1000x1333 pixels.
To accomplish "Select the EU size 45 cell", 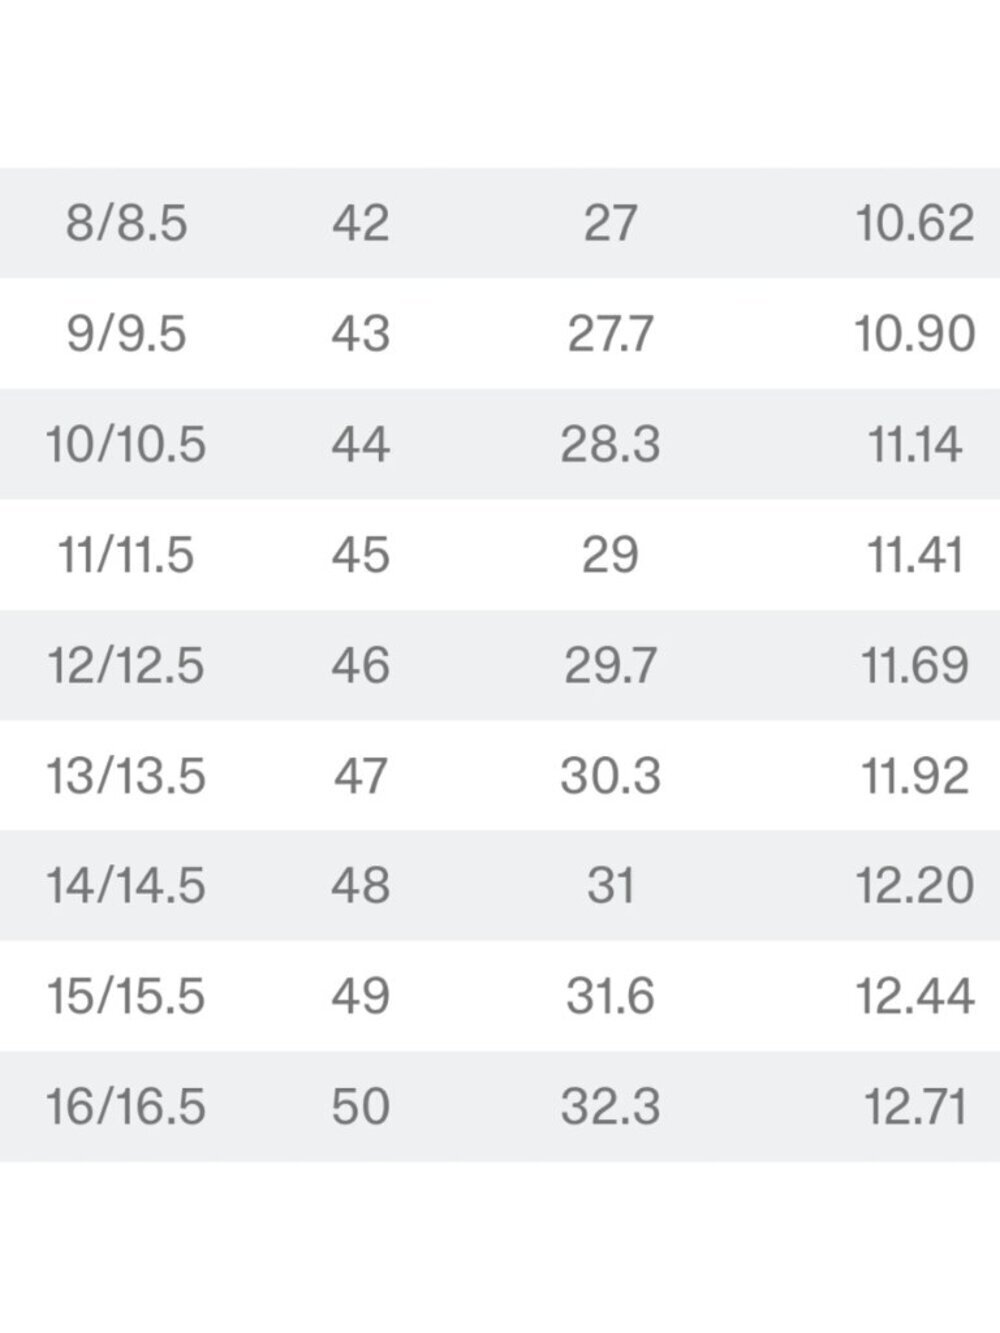I will (x=361, y=554).
